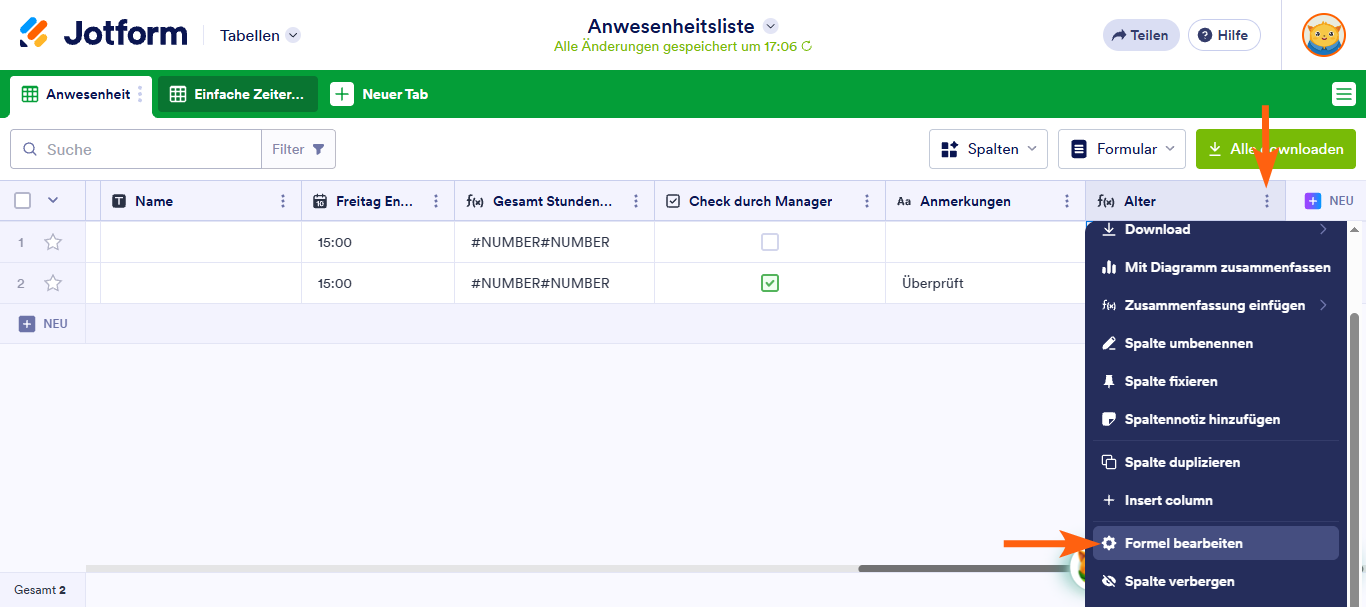The height and width of the screenshot is (607, 1366).
Task: Open the Gesamt Stunden column options dots
Action: 636,201
